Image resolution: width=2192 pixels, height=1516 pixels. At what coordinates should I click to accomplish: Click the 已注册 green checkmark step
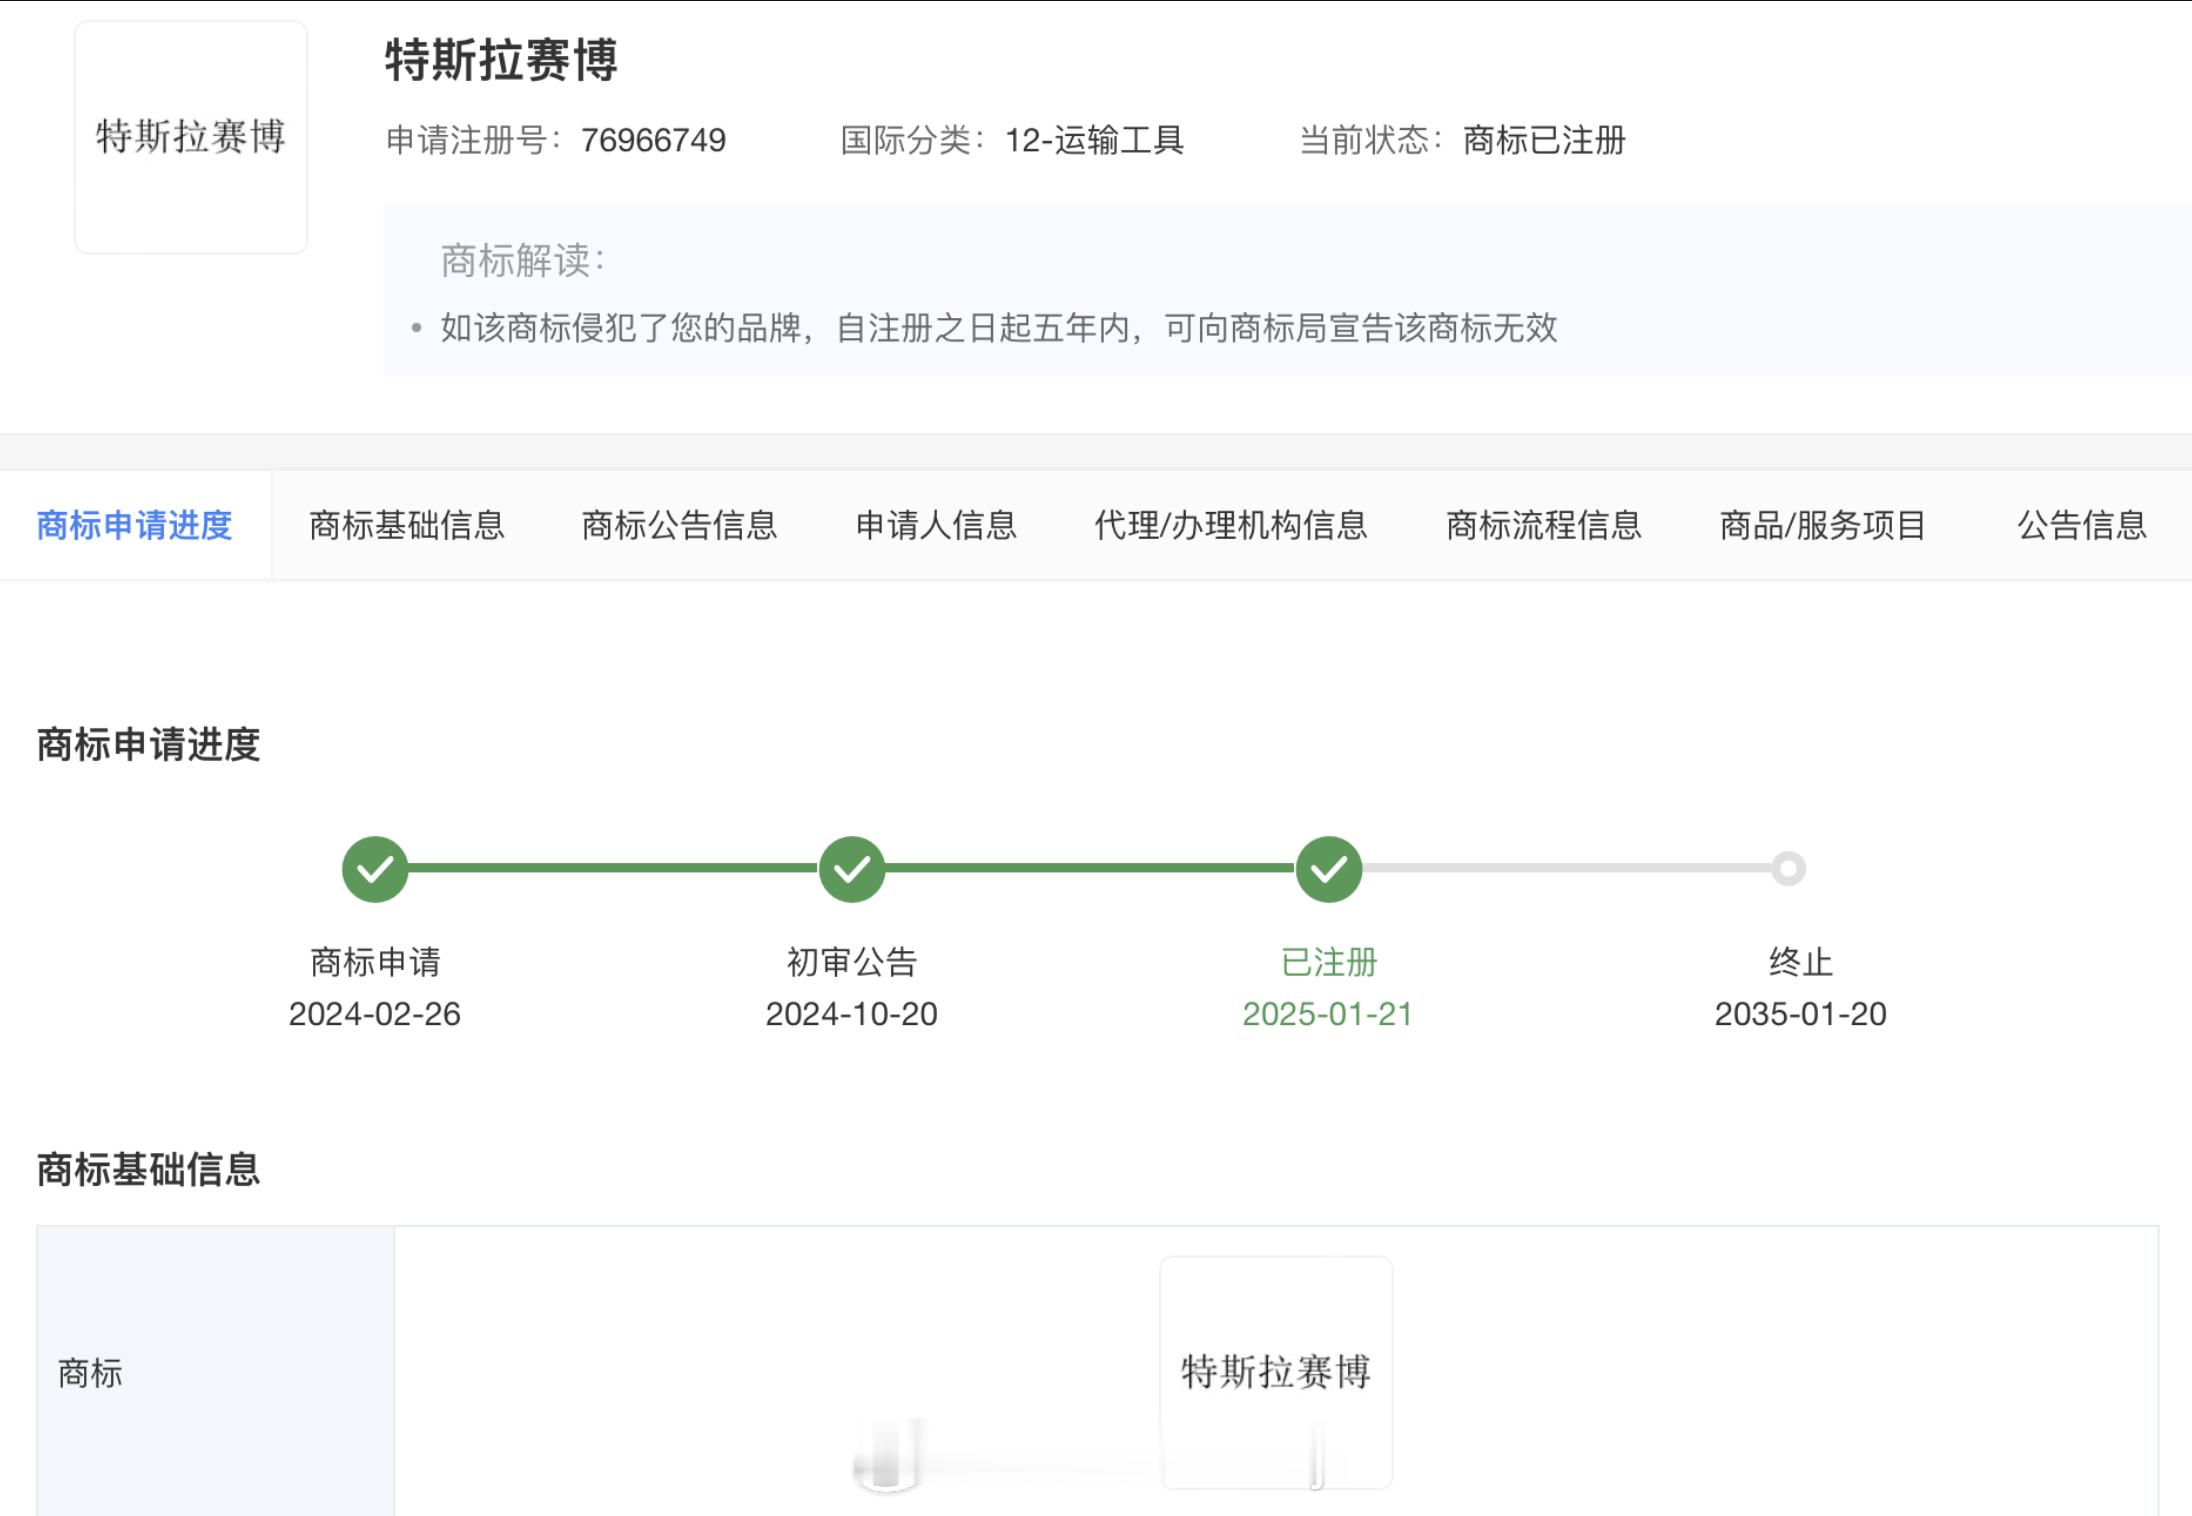tap(1329, 869)
